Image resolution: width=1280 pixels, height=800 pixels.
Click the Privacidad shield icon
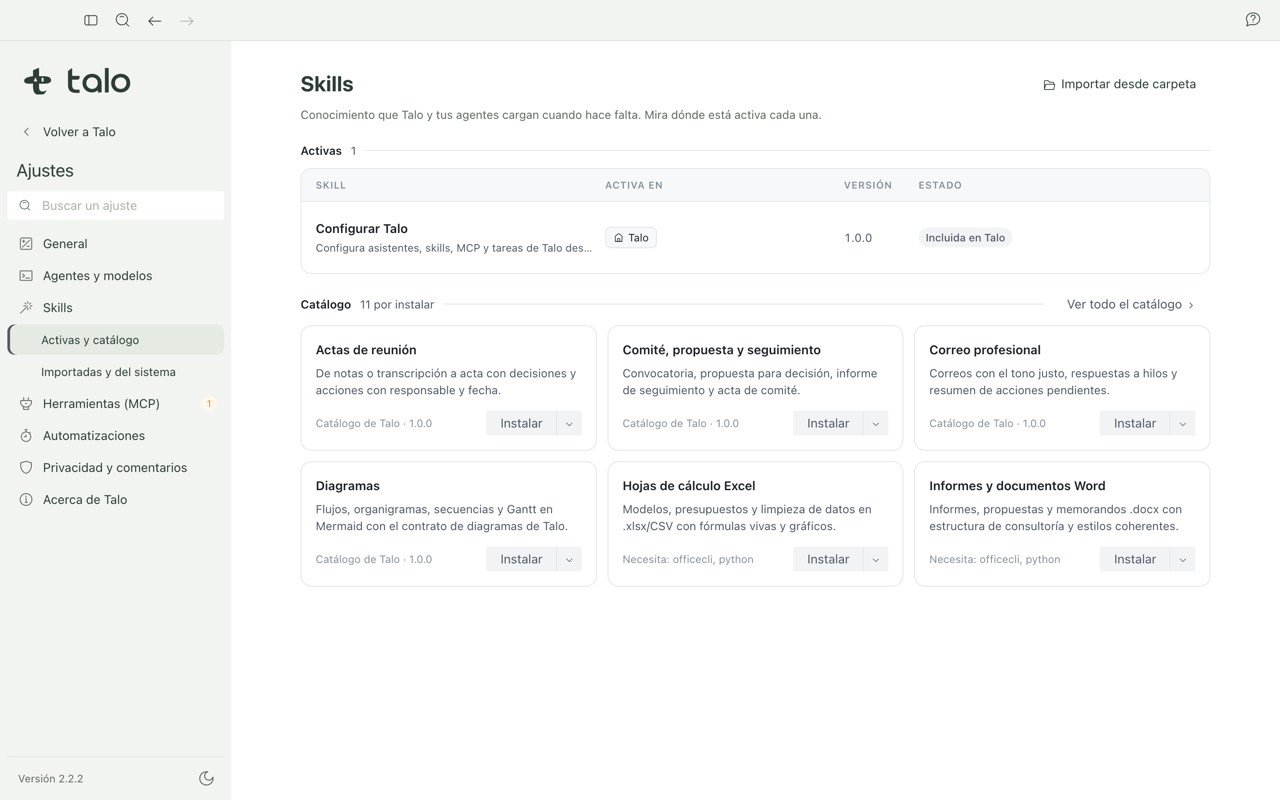pos(26,468)
